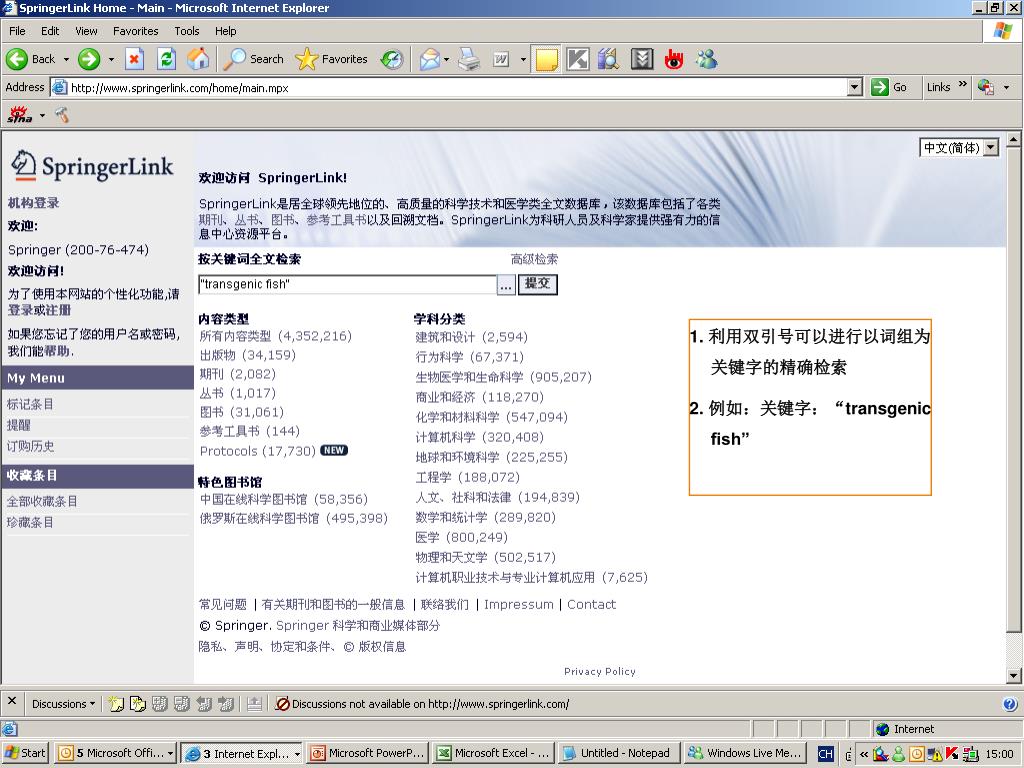Click the Privacy Policy link
The height and width of the screenshot is (768, 1024).
600,671
